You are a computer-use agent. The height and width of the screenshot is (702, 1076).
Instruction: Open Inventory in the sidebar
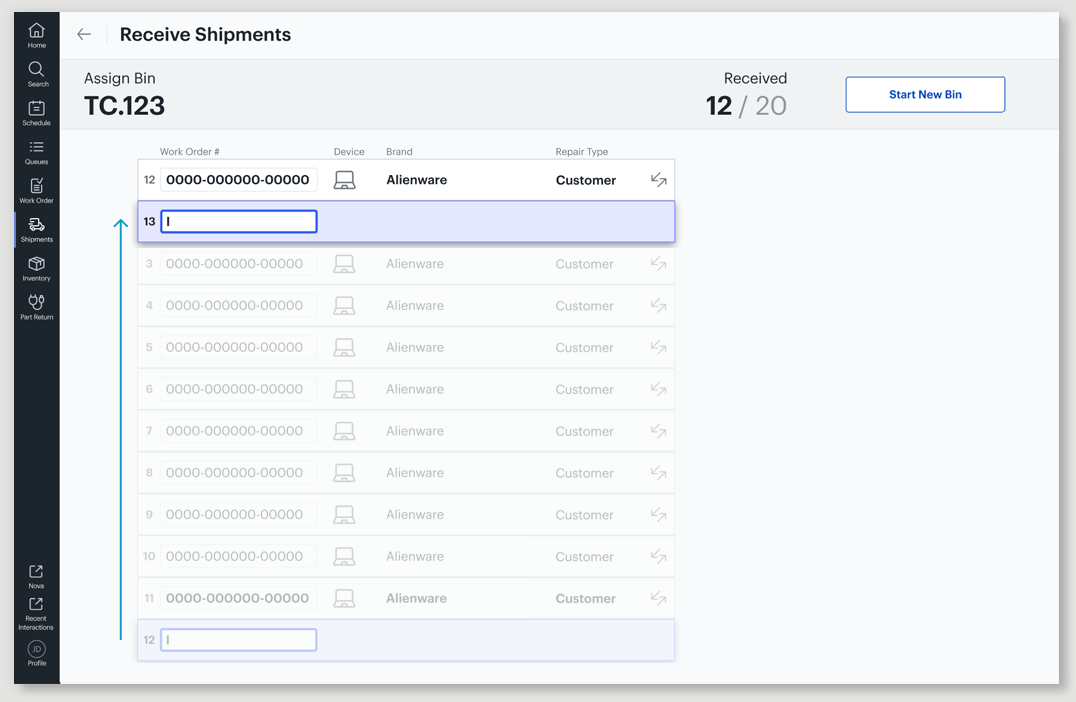(36, 269)
